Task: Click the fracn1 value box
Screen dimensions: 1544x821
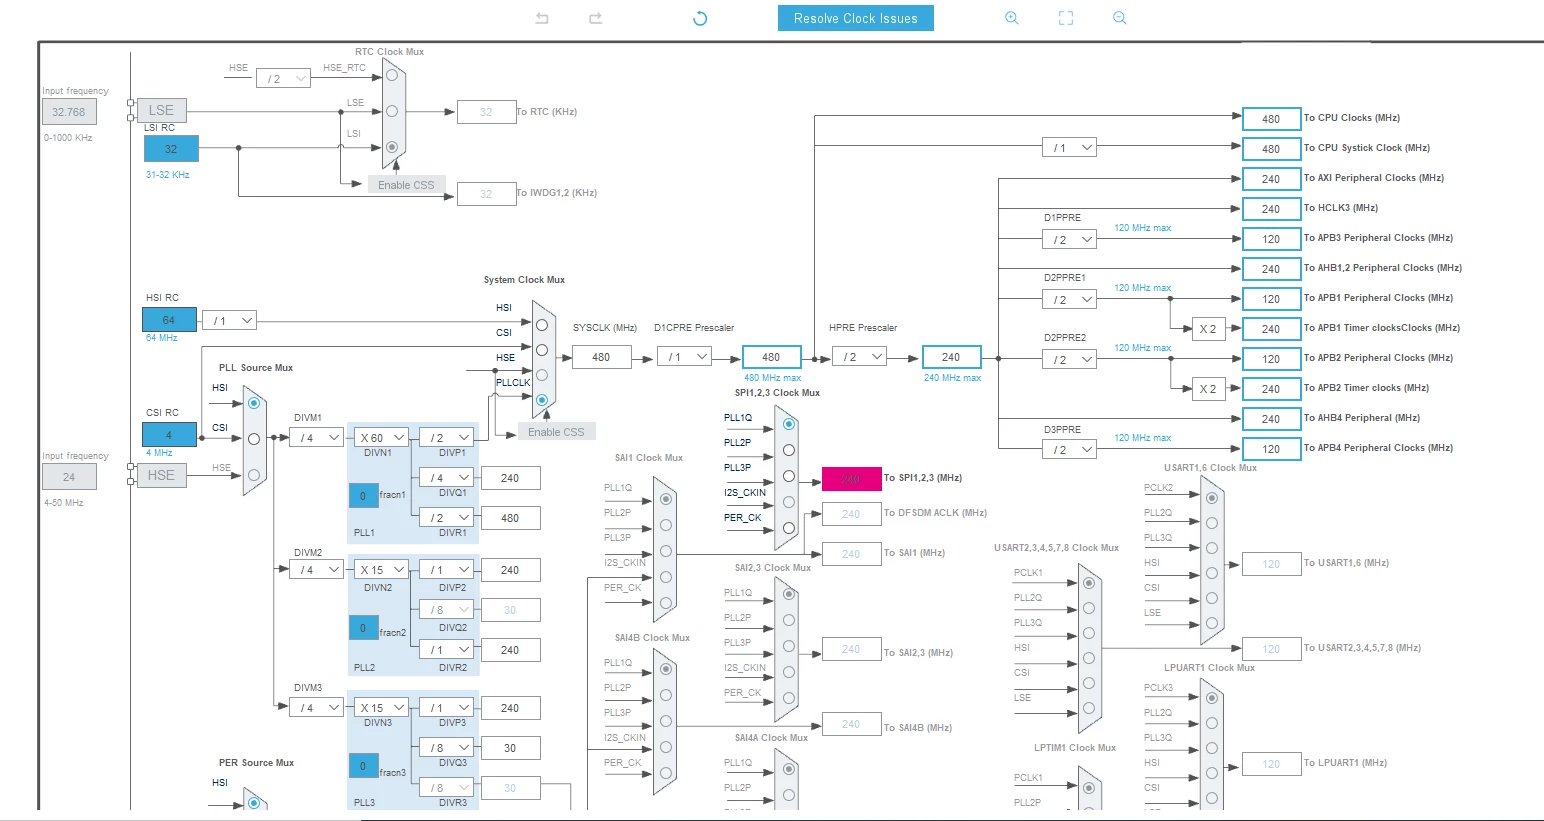Action: [x=363, y=495]
